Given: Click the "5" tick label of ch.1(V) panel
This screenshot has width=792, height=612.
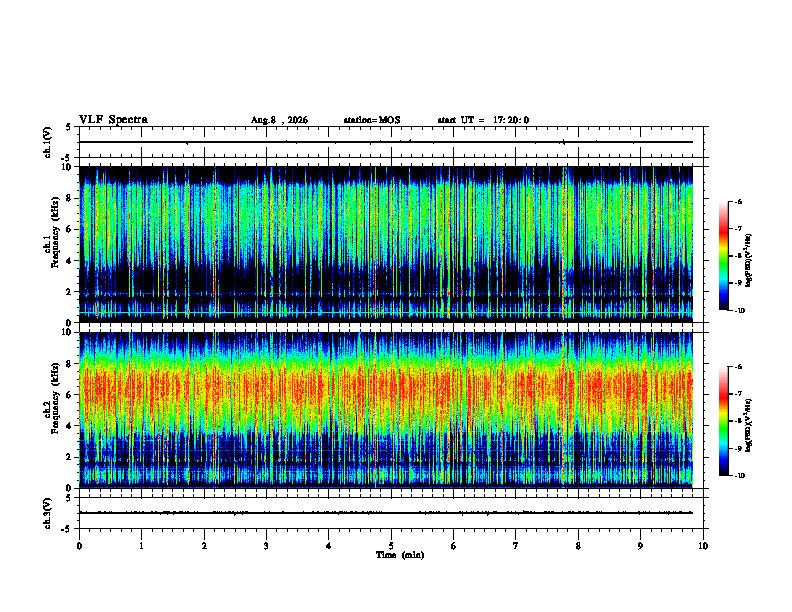Looking at the screenshot, I should [69, 128].
